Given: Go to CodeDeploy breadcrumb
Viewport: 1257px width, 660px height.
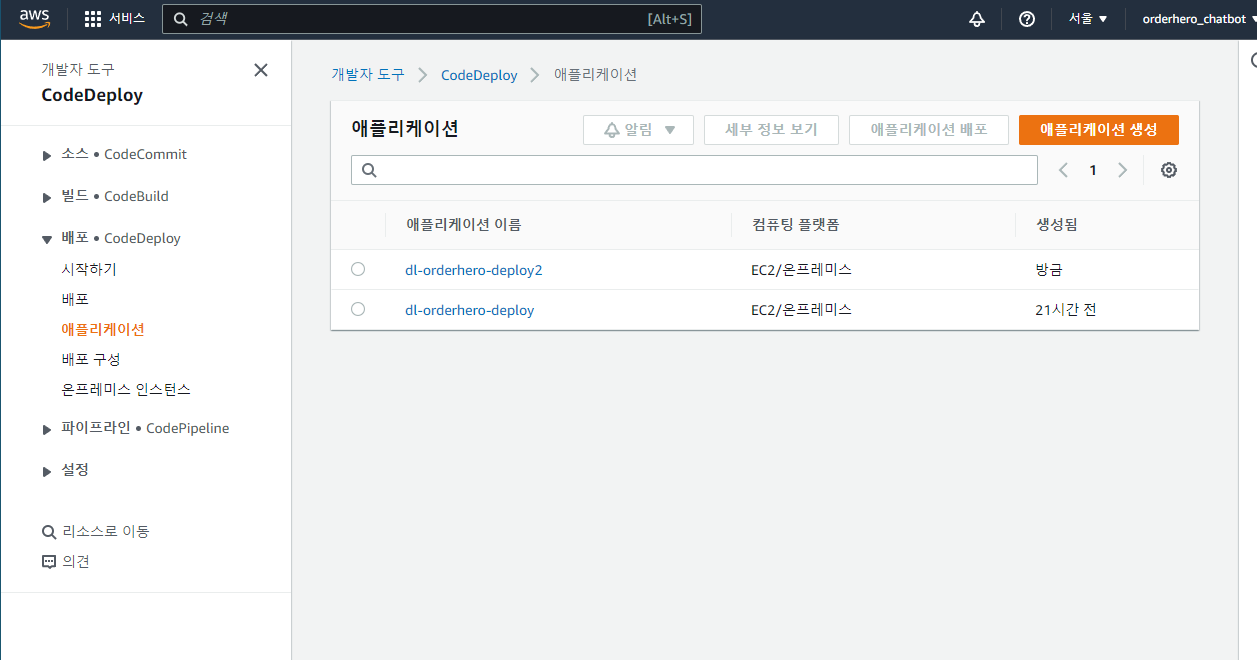Looking at the screenshot, I should 479,75.
